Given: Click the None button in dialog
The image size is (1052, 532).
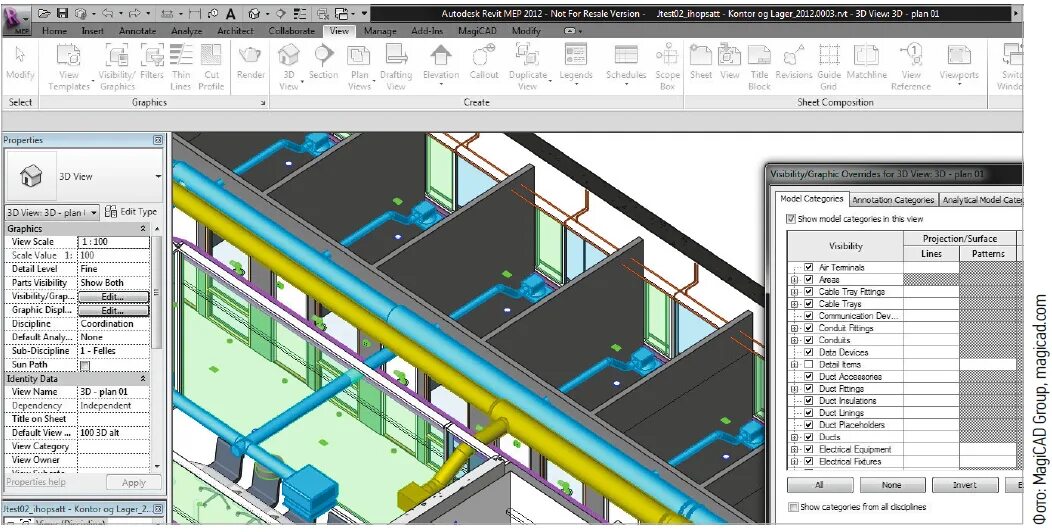Looking at the screenshot, I should coord(892,485).
